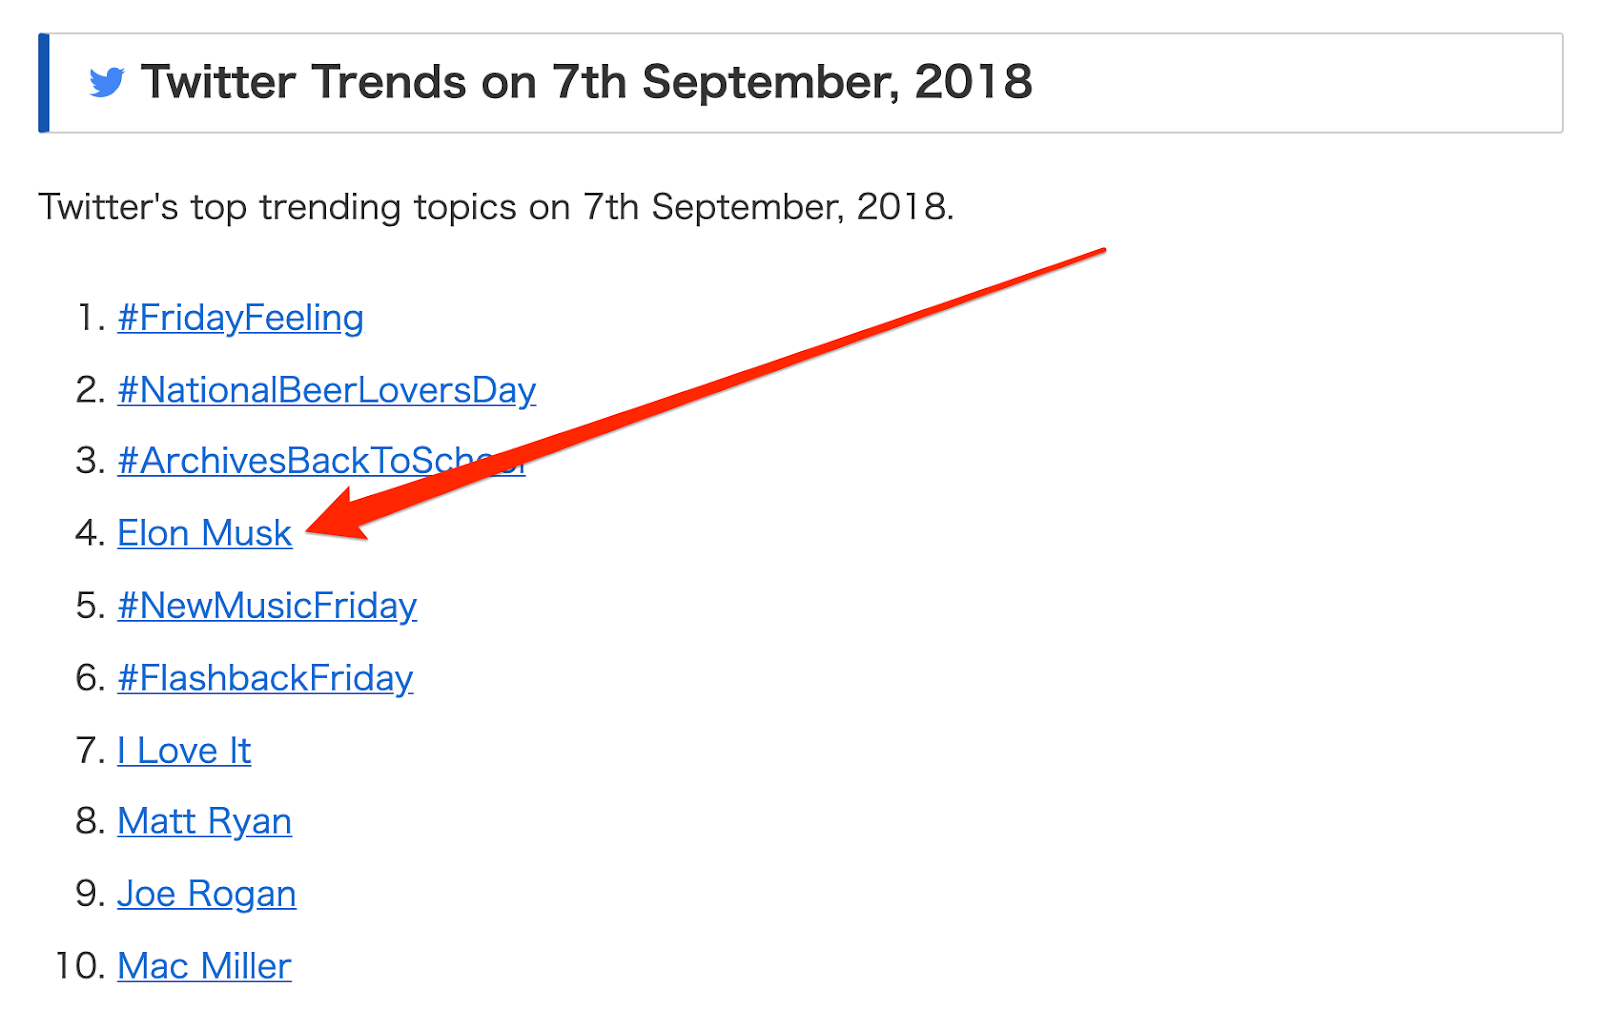Click the blue accent bar left of heading
The image size is (1600, 1011).
[44, 83]
